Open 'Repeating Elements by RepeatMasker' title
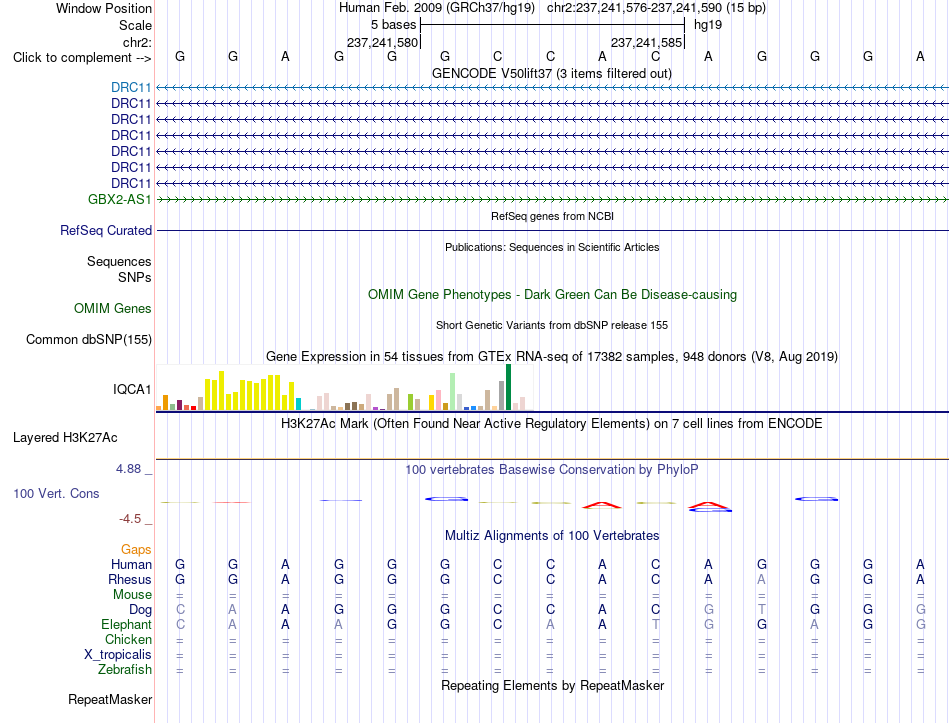 pos(552,685)
